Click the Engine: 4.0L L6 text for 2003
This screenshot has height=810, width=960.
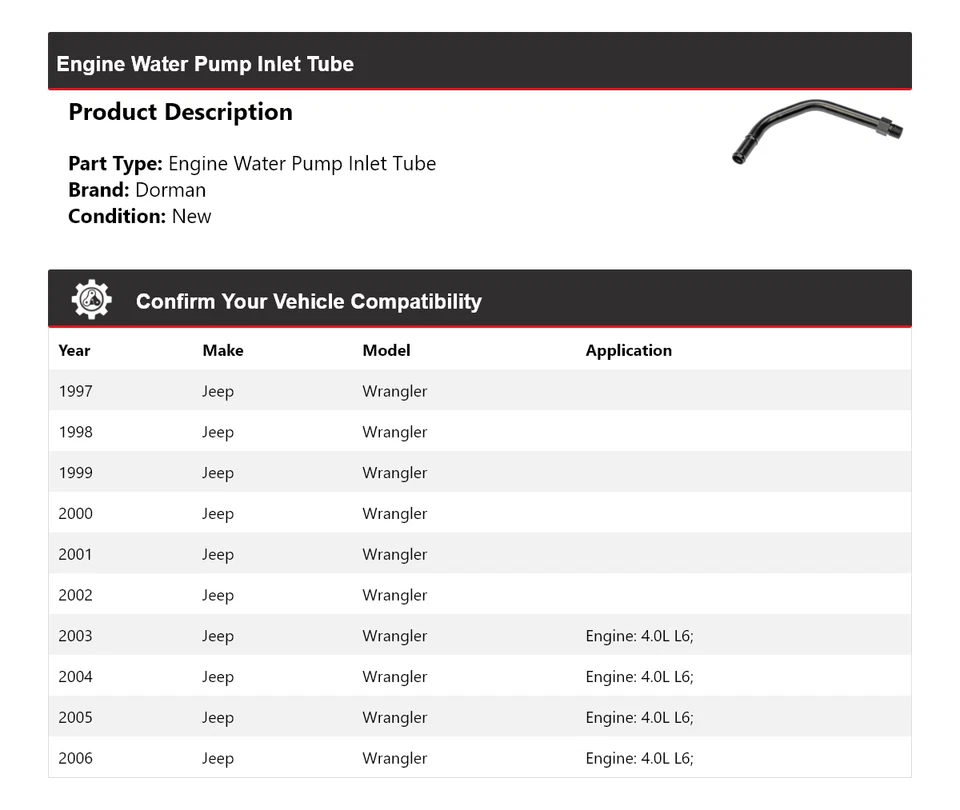pyautogui.click(x=639, y=636)
